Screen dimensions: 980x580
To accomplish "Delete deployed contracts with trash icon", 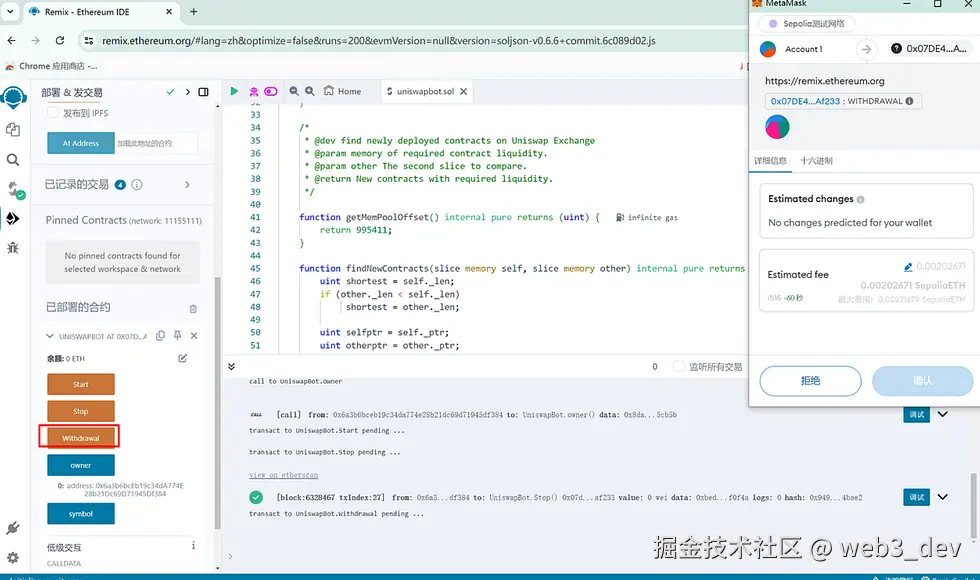I will click(193, 308).
